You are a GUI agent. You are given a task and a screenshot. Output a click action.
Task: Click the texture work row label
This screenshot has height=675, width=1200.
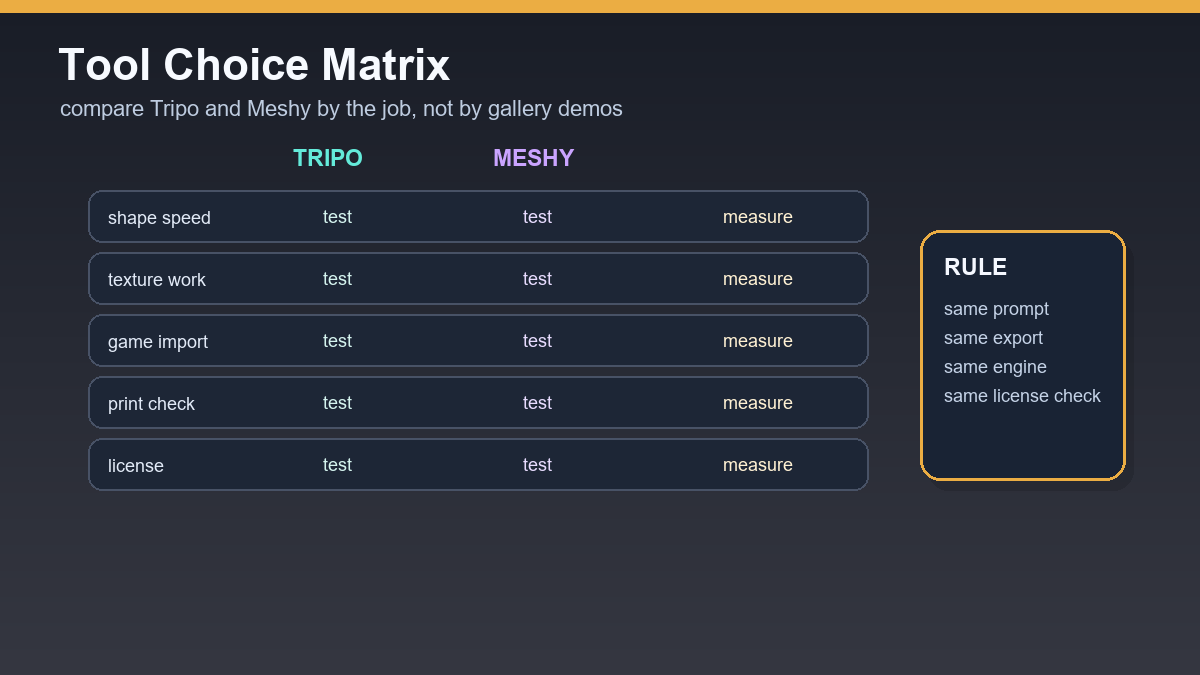click(x=157, y=280)
